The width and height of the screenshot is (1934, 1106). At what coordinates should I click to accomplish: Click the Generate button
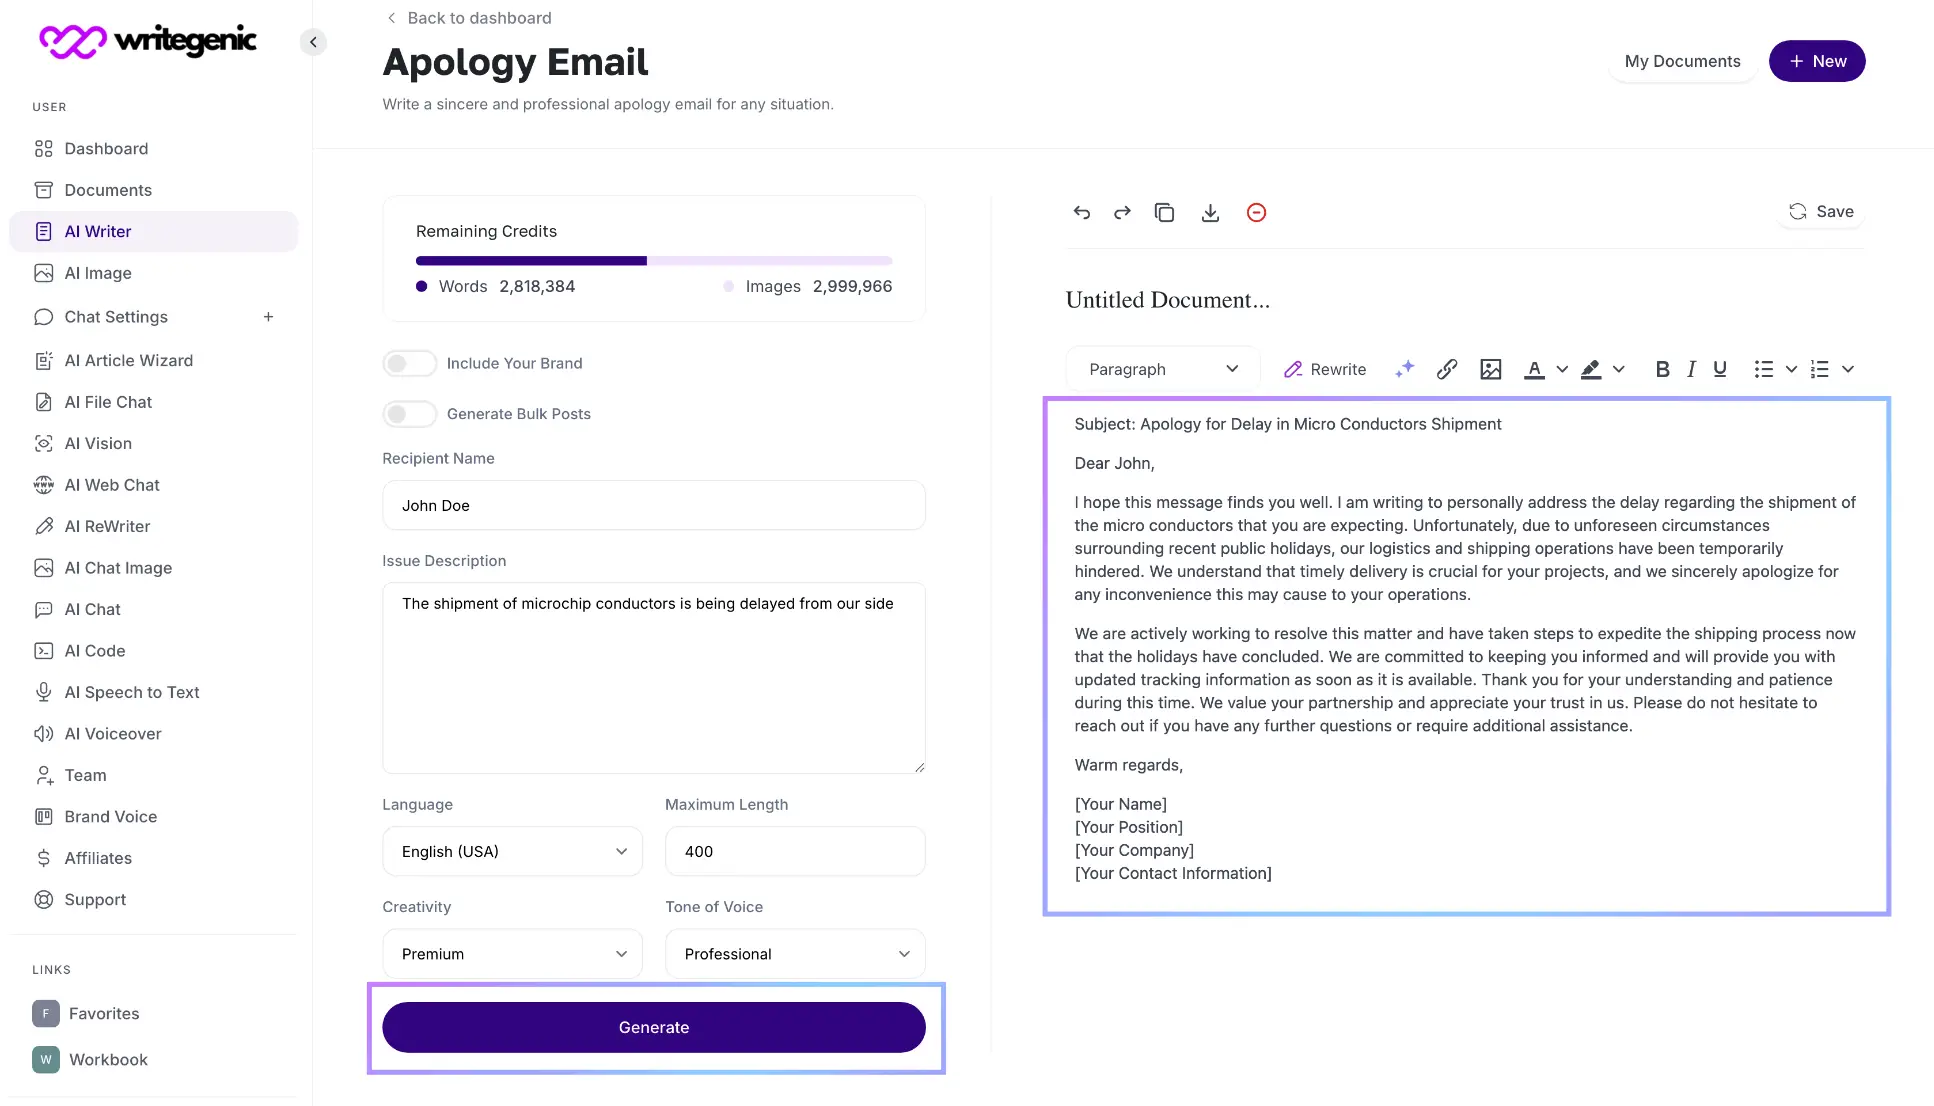[654, 1026]
